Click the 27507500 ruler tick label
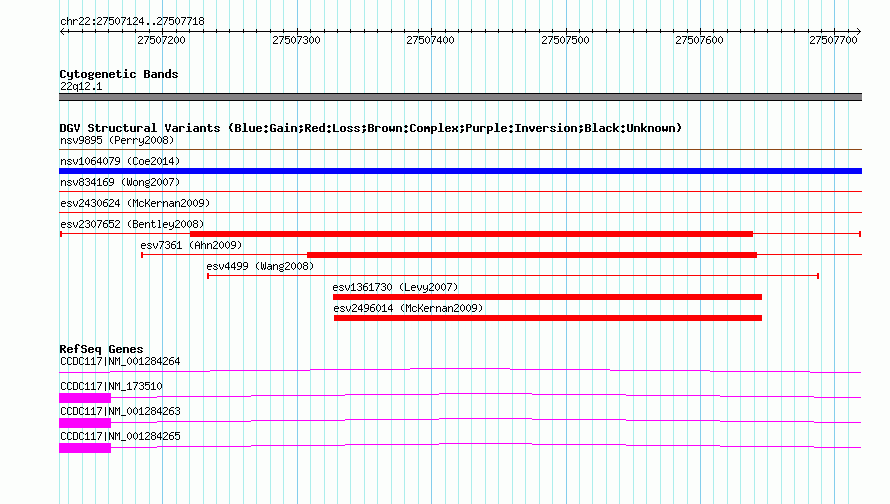 565,40
